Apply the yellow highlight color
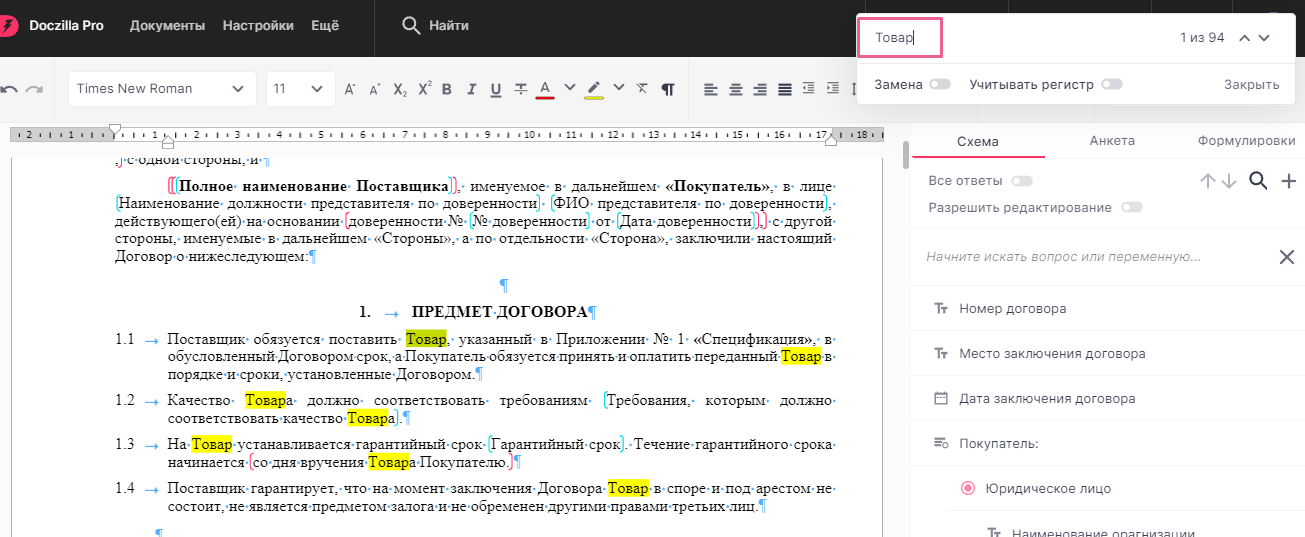 click(594, 89)
